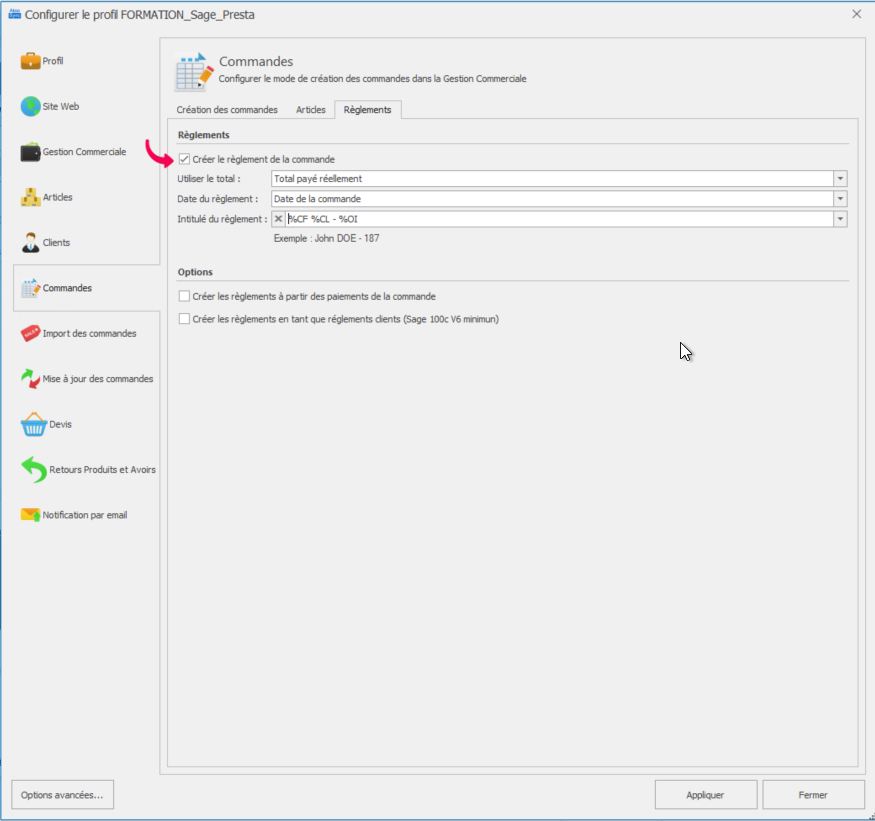
Task: Check Créer les règlements en tant que règlements clients
Action: (x=184, y=320)
